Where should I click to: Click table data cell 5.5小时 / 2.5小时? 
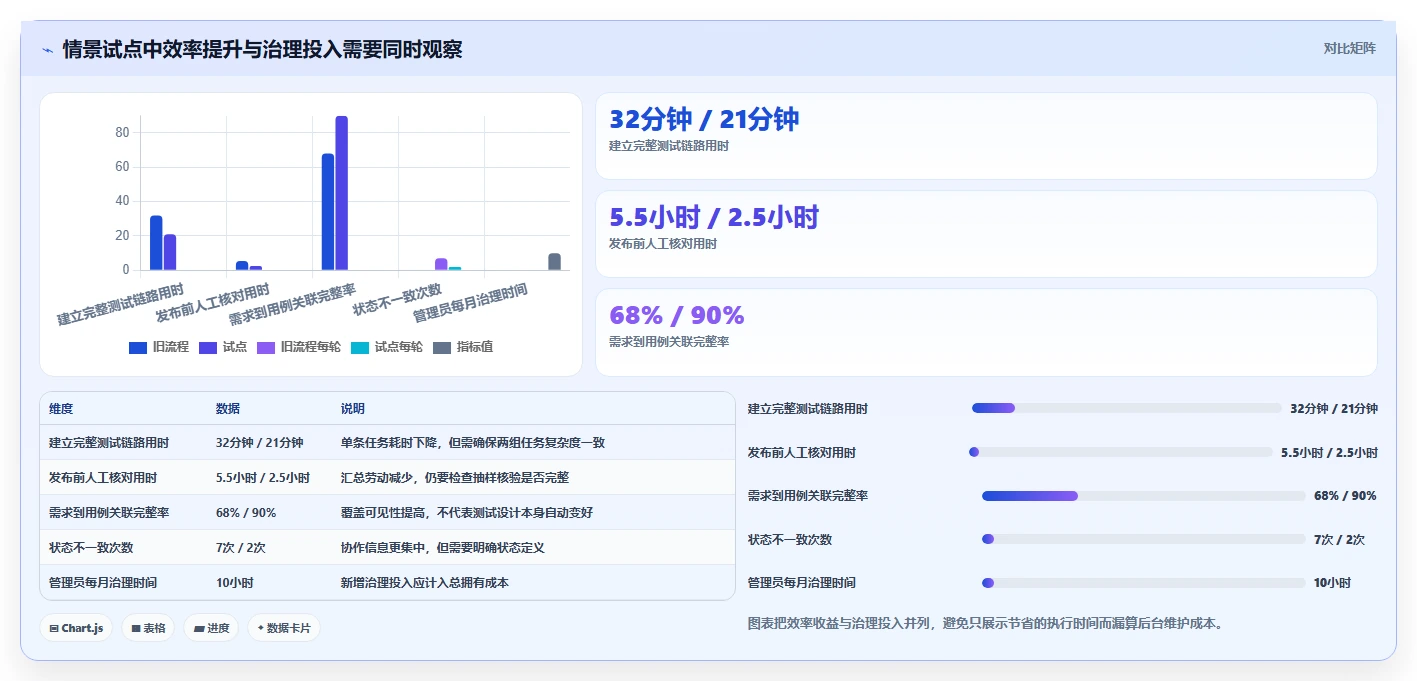263,478
